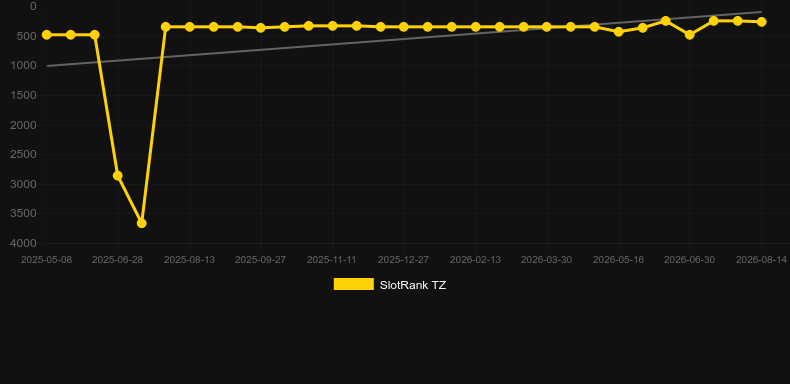Click the 500 y-axis label
This screenshot has width=790, height=384.
click(28, 36)
